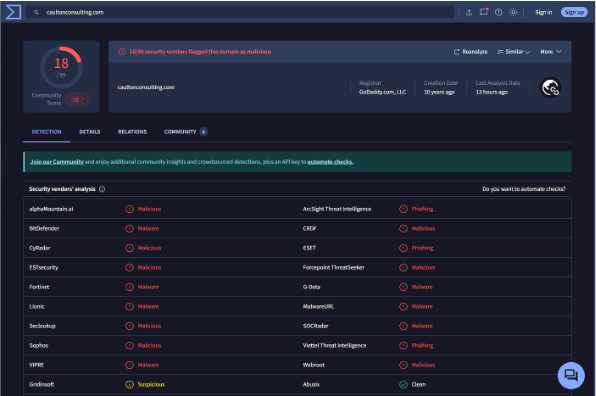
Task: Click info icon beside Security vendors' analysis
Action: (x=102, y=189)
